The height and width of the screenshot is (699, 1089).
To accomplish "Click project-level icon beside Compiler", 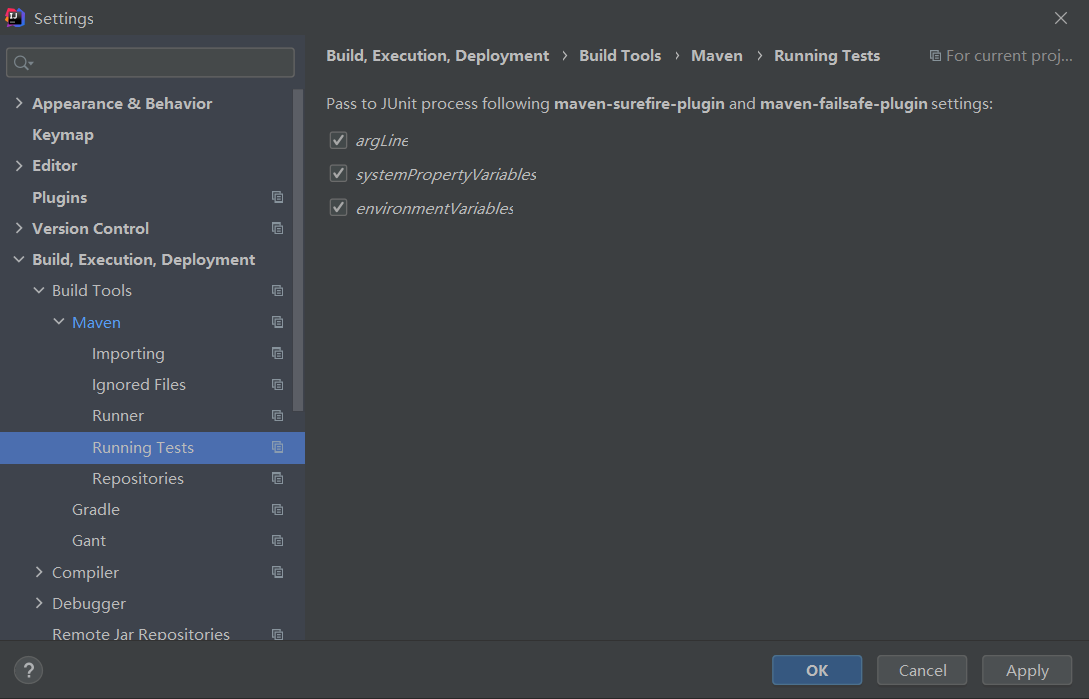I will point(278,573).
